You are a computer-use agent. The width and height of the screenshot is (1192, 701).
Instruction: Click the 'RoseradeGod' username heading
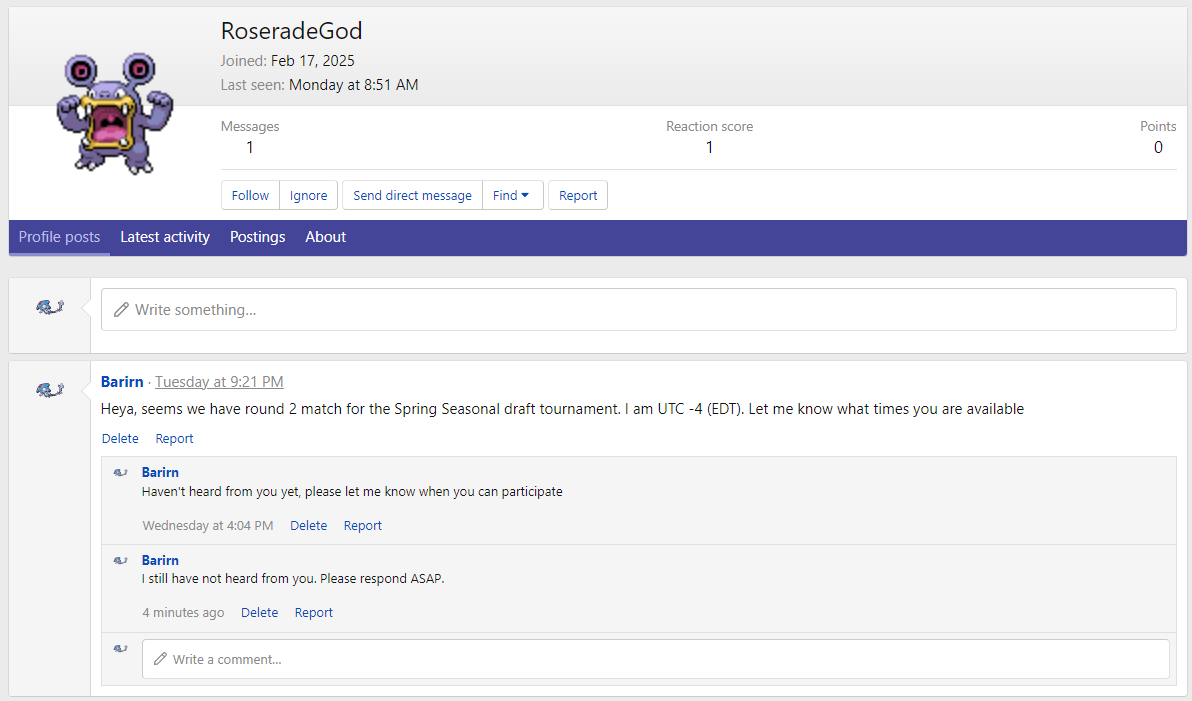291,31
